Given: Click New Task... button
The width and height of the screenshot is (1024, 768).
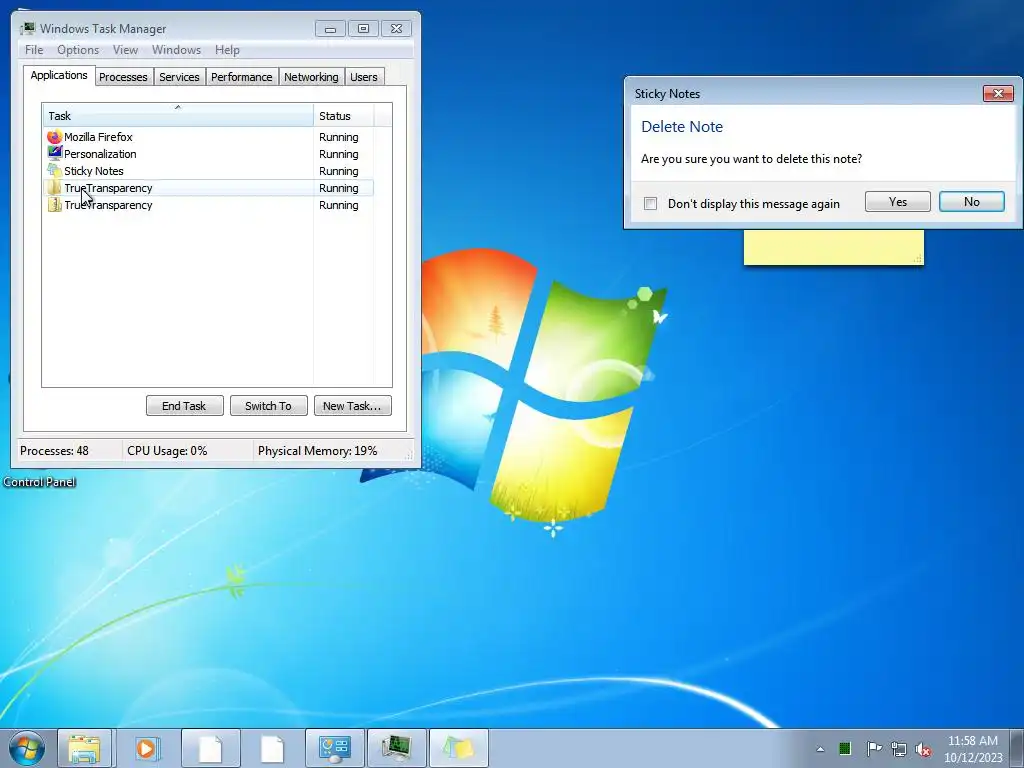Looking at the screenshot, I should (352, 406).
